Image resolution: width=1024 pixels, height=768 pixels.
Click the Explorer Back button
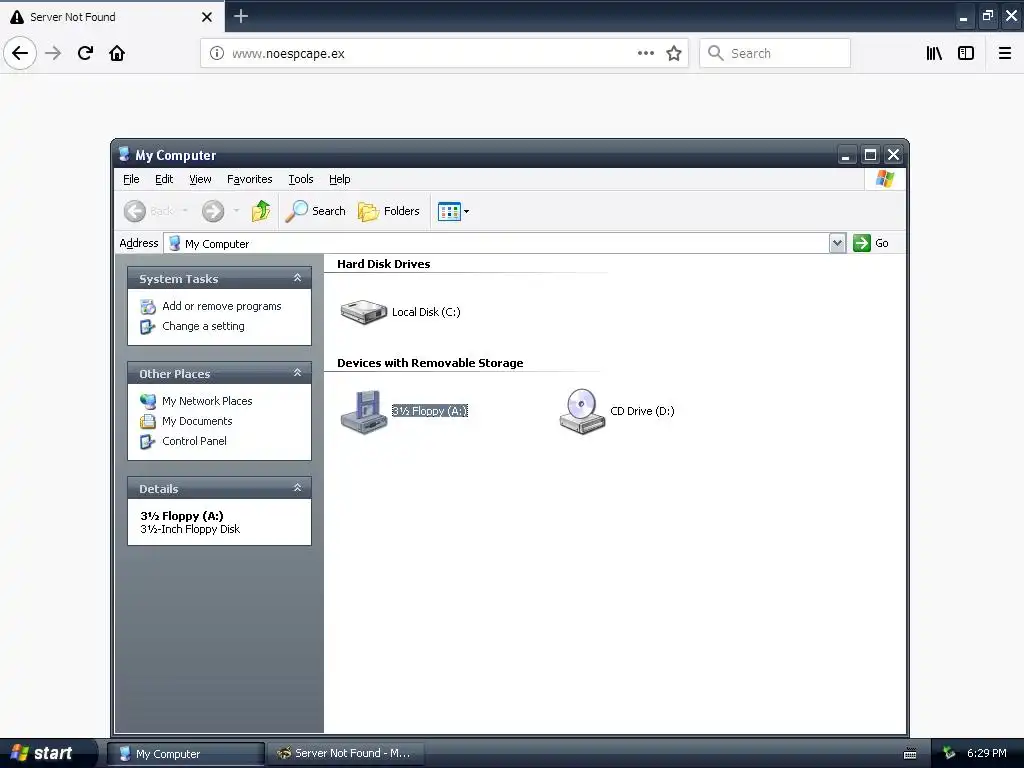point(149,211)
